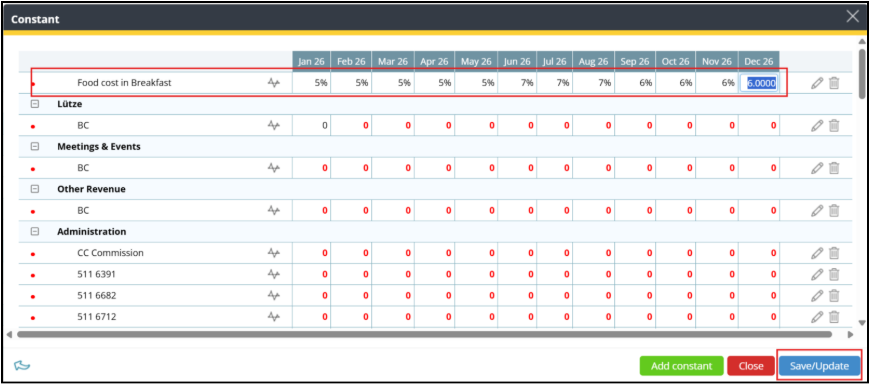Viewport: 870px width, 384px height.
Task: Delete the Other Revenue BC row using the trash icon
Action: tap(834, 211)
